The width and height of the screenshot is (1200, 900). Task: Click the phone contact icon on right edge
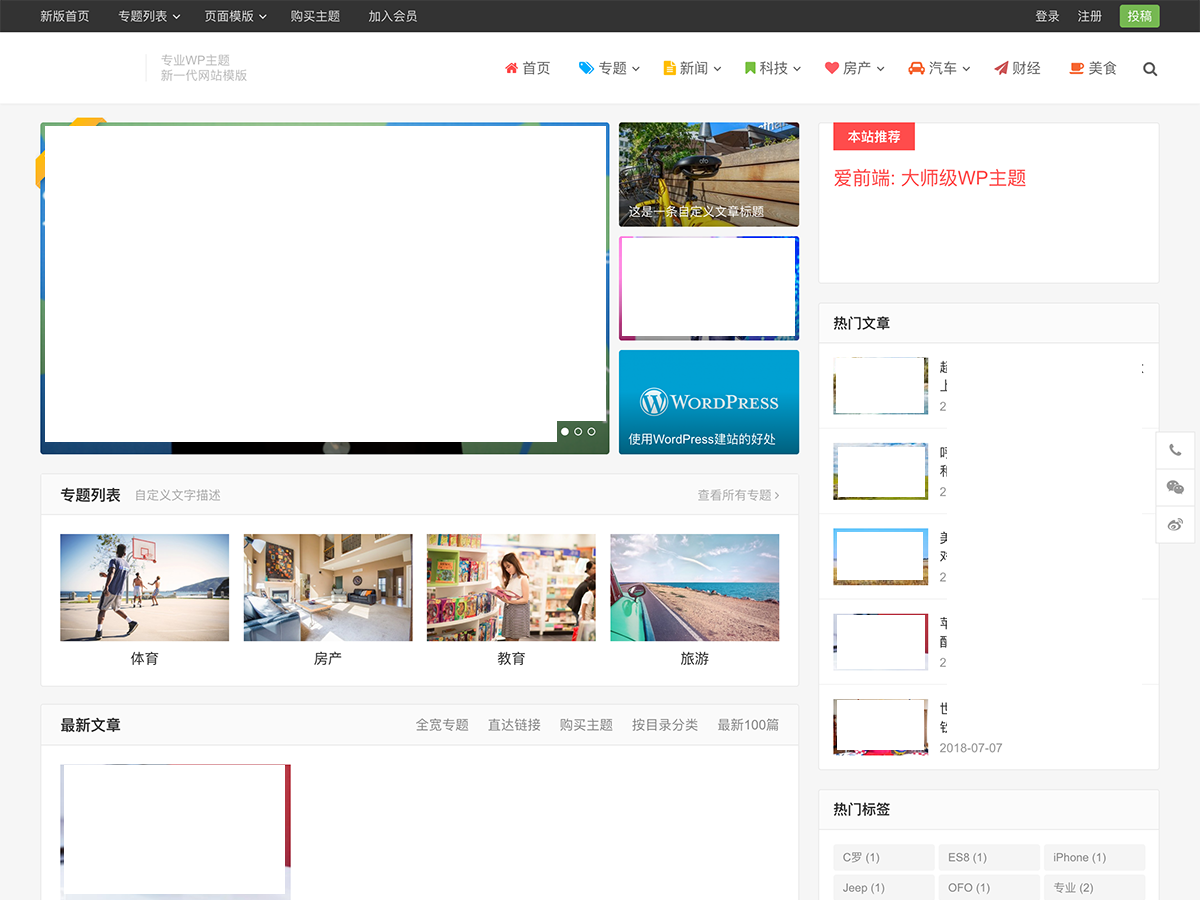pyautogui.click(x=1175, y=450)
